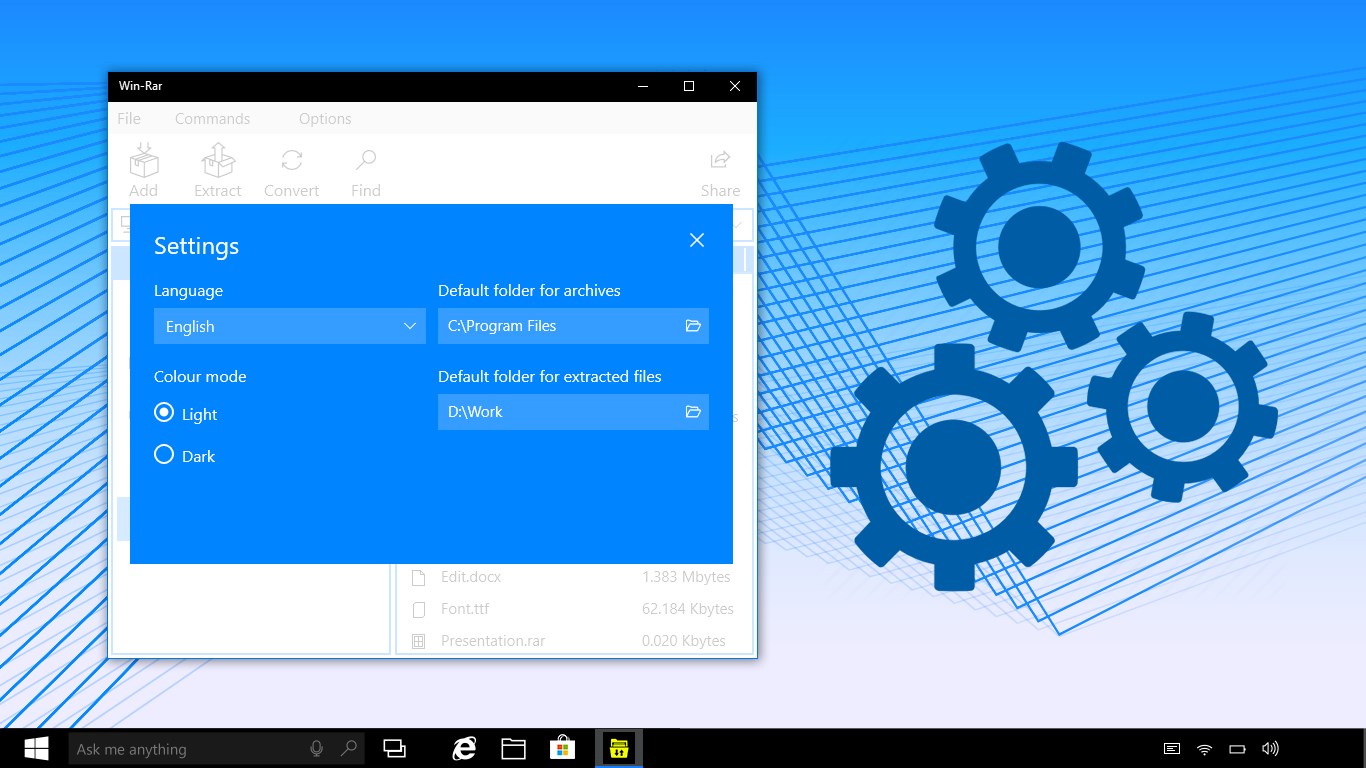Select the Presentation.rar file name
Screen dimensions: 1366x768
tap(493, 641)
